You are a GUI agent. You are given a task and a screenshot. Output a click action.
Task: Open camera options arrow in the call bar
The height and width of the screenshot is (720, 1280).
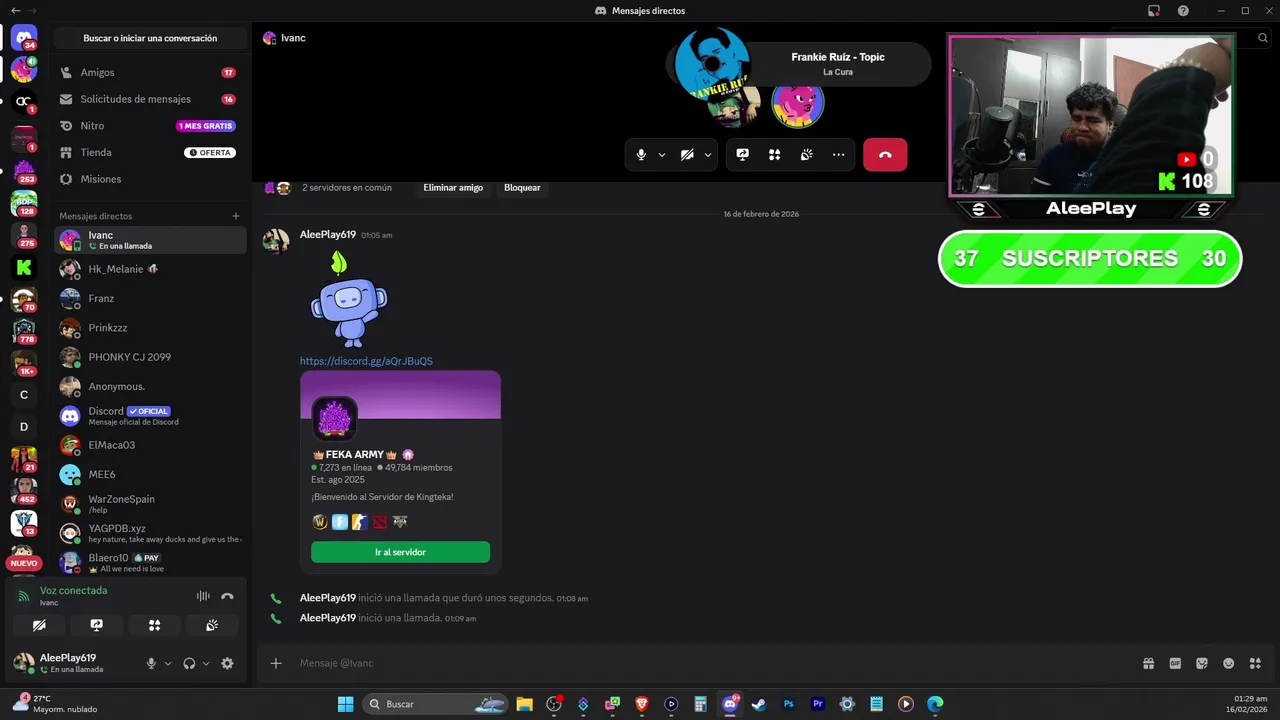pos(708,155)
